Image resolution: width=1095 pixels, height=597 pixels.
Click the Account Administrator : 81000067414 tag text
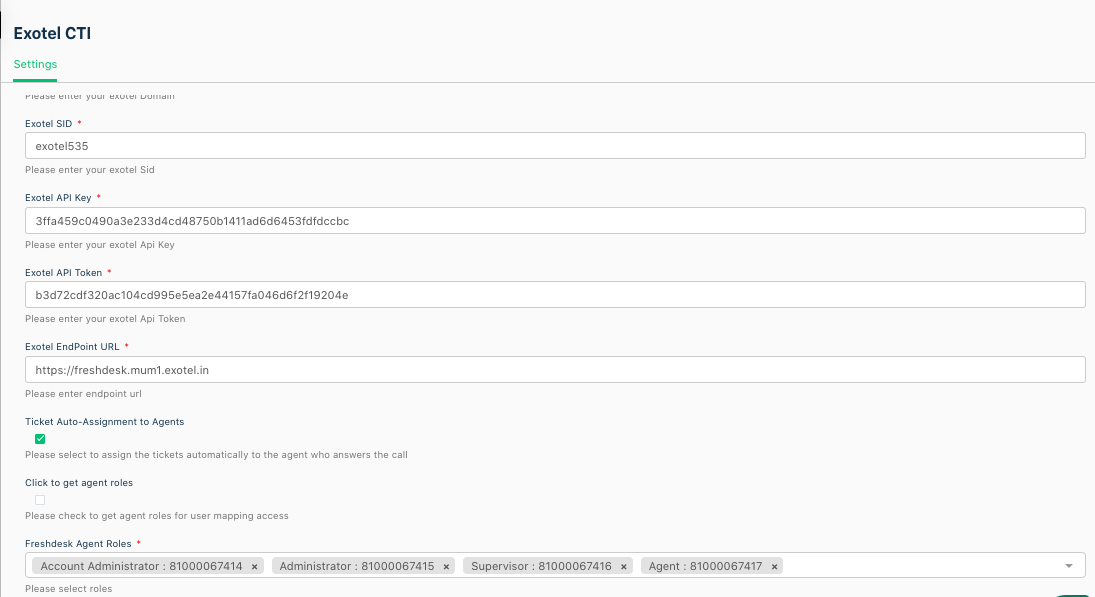click(x=141, y=566)
